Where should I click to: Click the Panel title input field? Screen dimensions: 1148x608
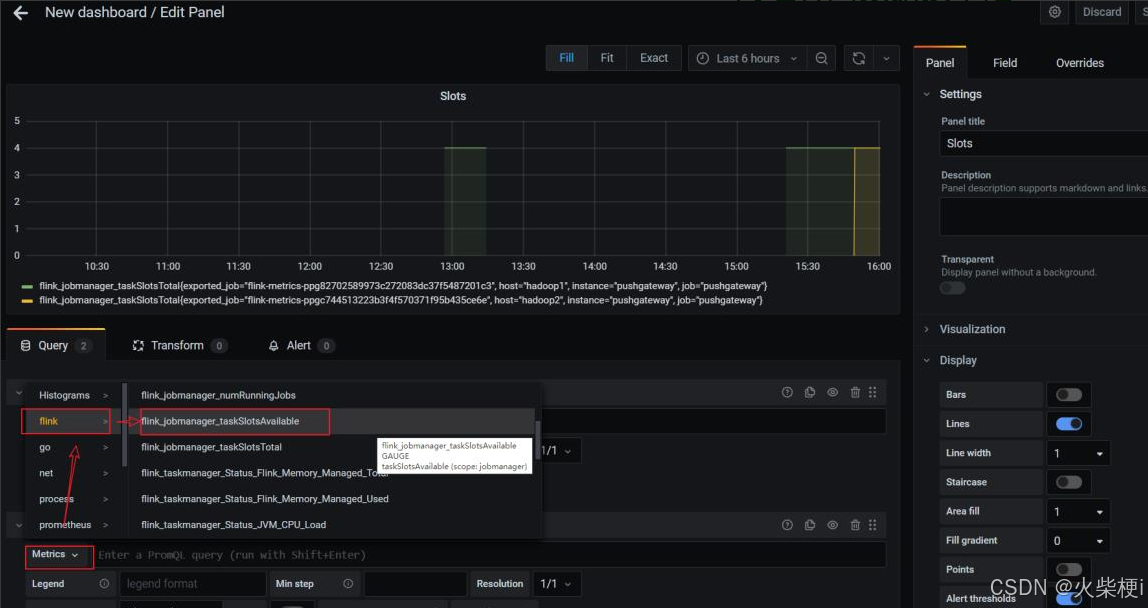click(x=1043, y=144)
